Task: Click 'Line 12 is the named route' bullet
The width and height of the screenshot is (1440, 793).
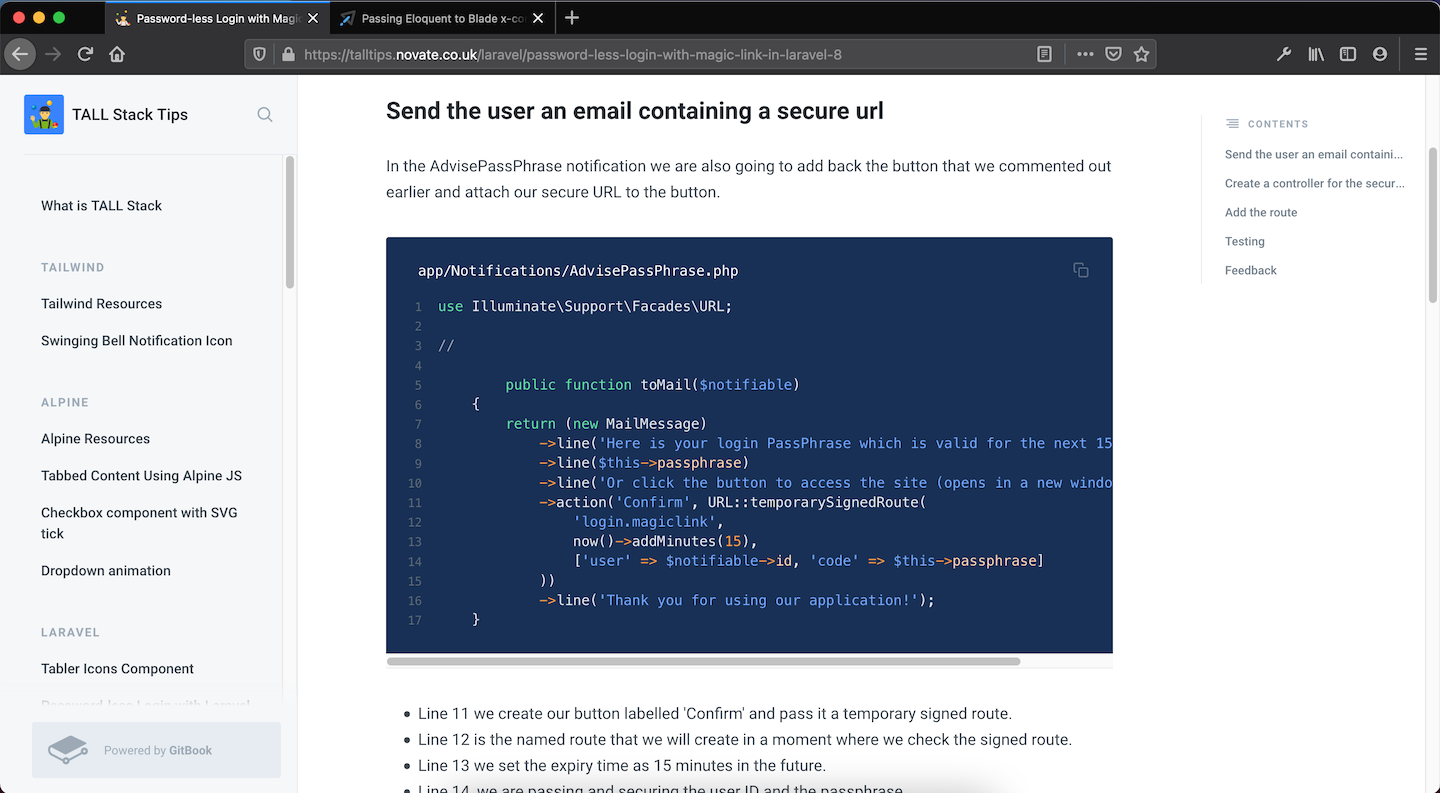Action: (x=745, y=740)
